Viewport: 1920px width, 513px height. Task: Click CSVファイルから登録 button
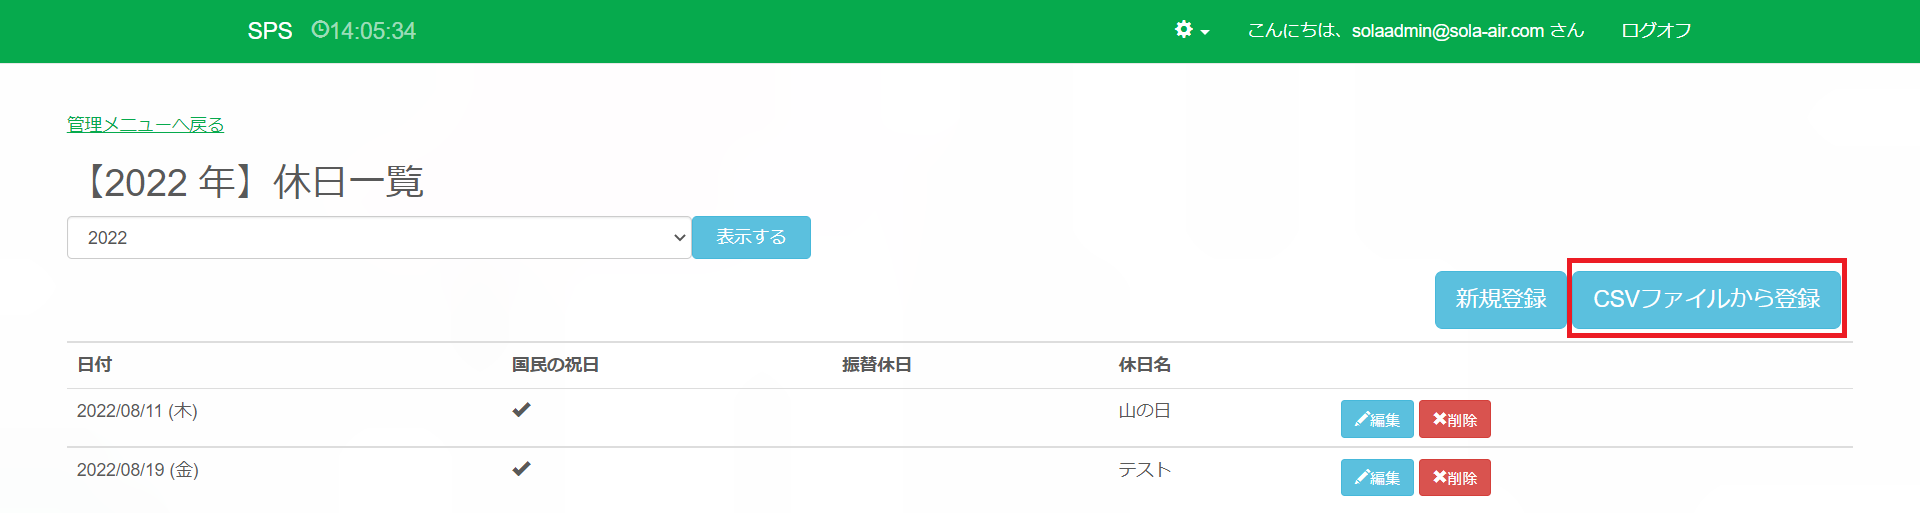point(1706,299)
